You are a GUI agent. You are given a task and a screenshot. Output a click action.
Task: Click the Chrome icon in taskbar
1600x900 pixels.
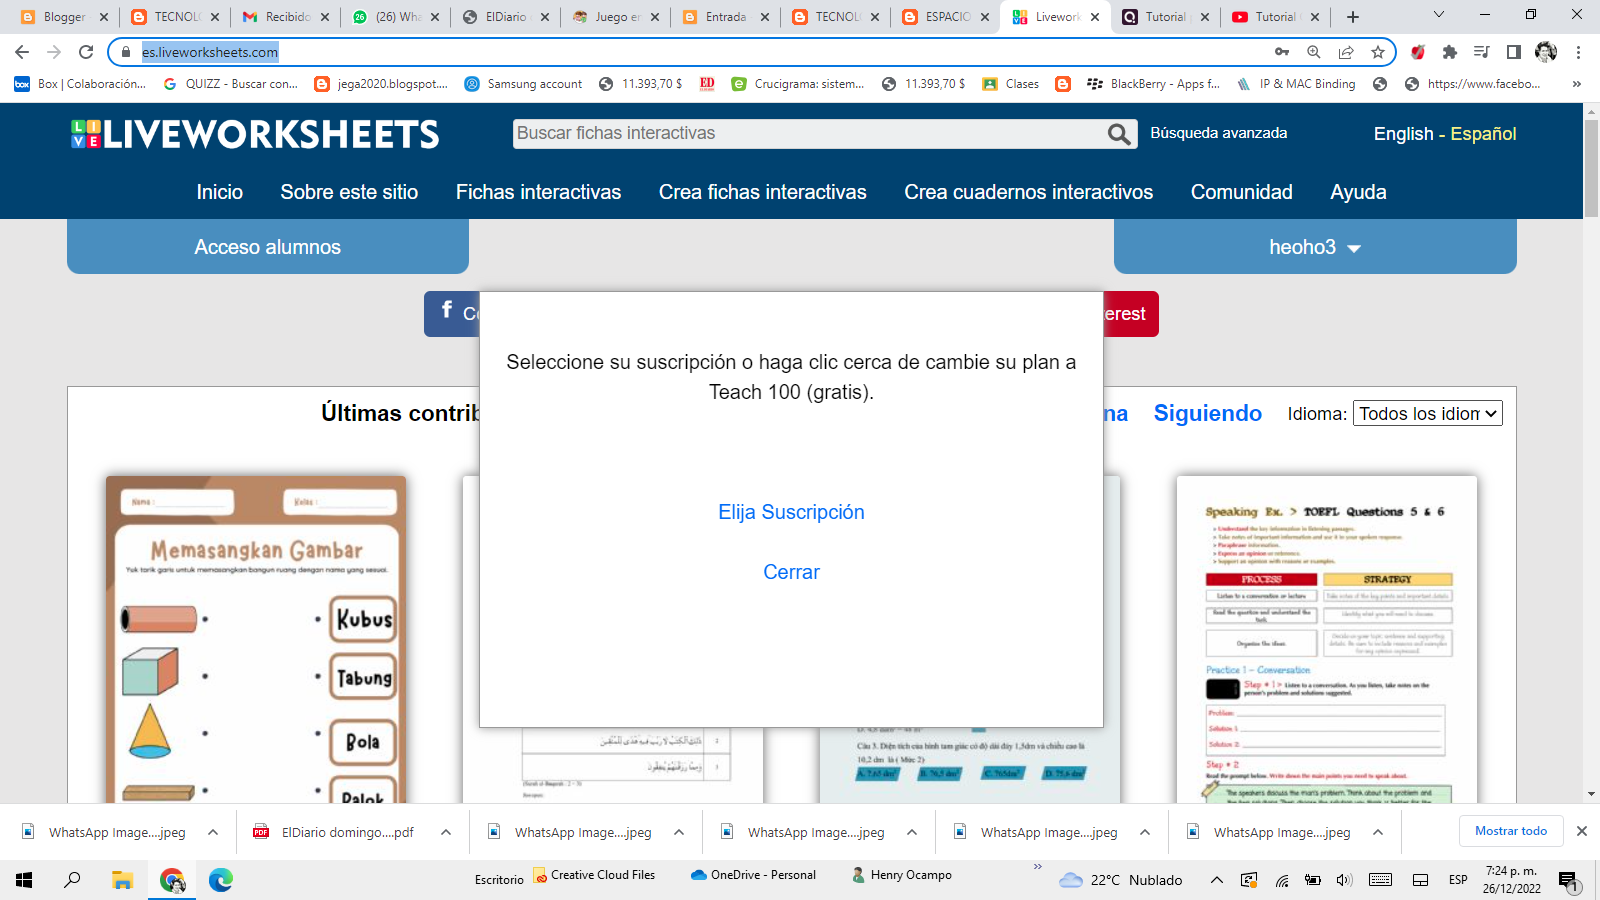(x=172, y=880)
